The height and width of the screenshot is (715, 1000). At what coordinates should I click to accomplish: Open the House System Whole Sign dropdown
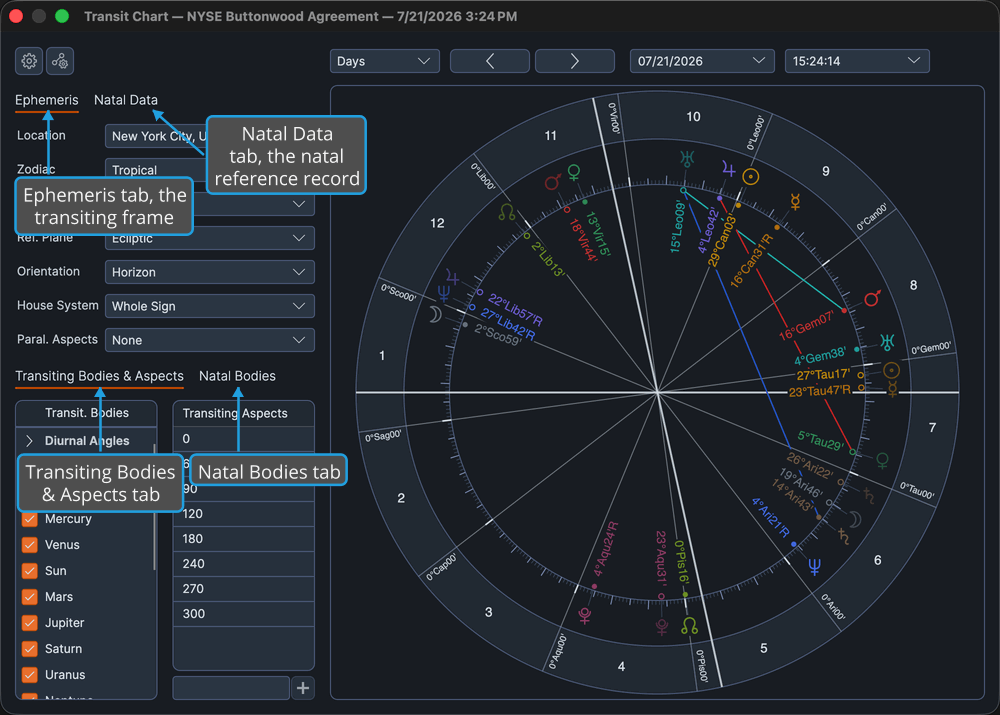pyautogui.click(x=210, y=306)
